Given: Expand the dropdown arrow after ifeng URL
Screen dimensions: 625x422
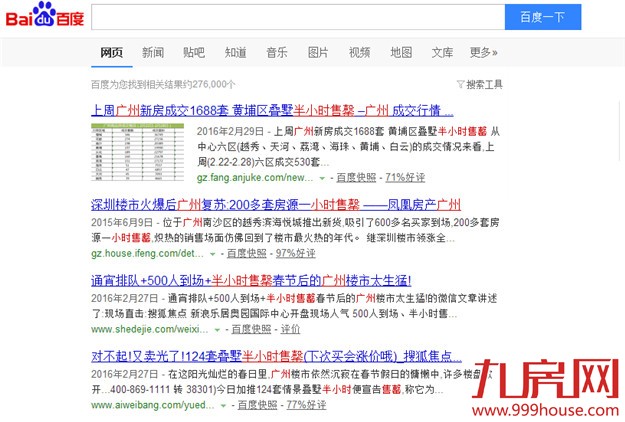Looking at the screenshot, I should (212, 254).
